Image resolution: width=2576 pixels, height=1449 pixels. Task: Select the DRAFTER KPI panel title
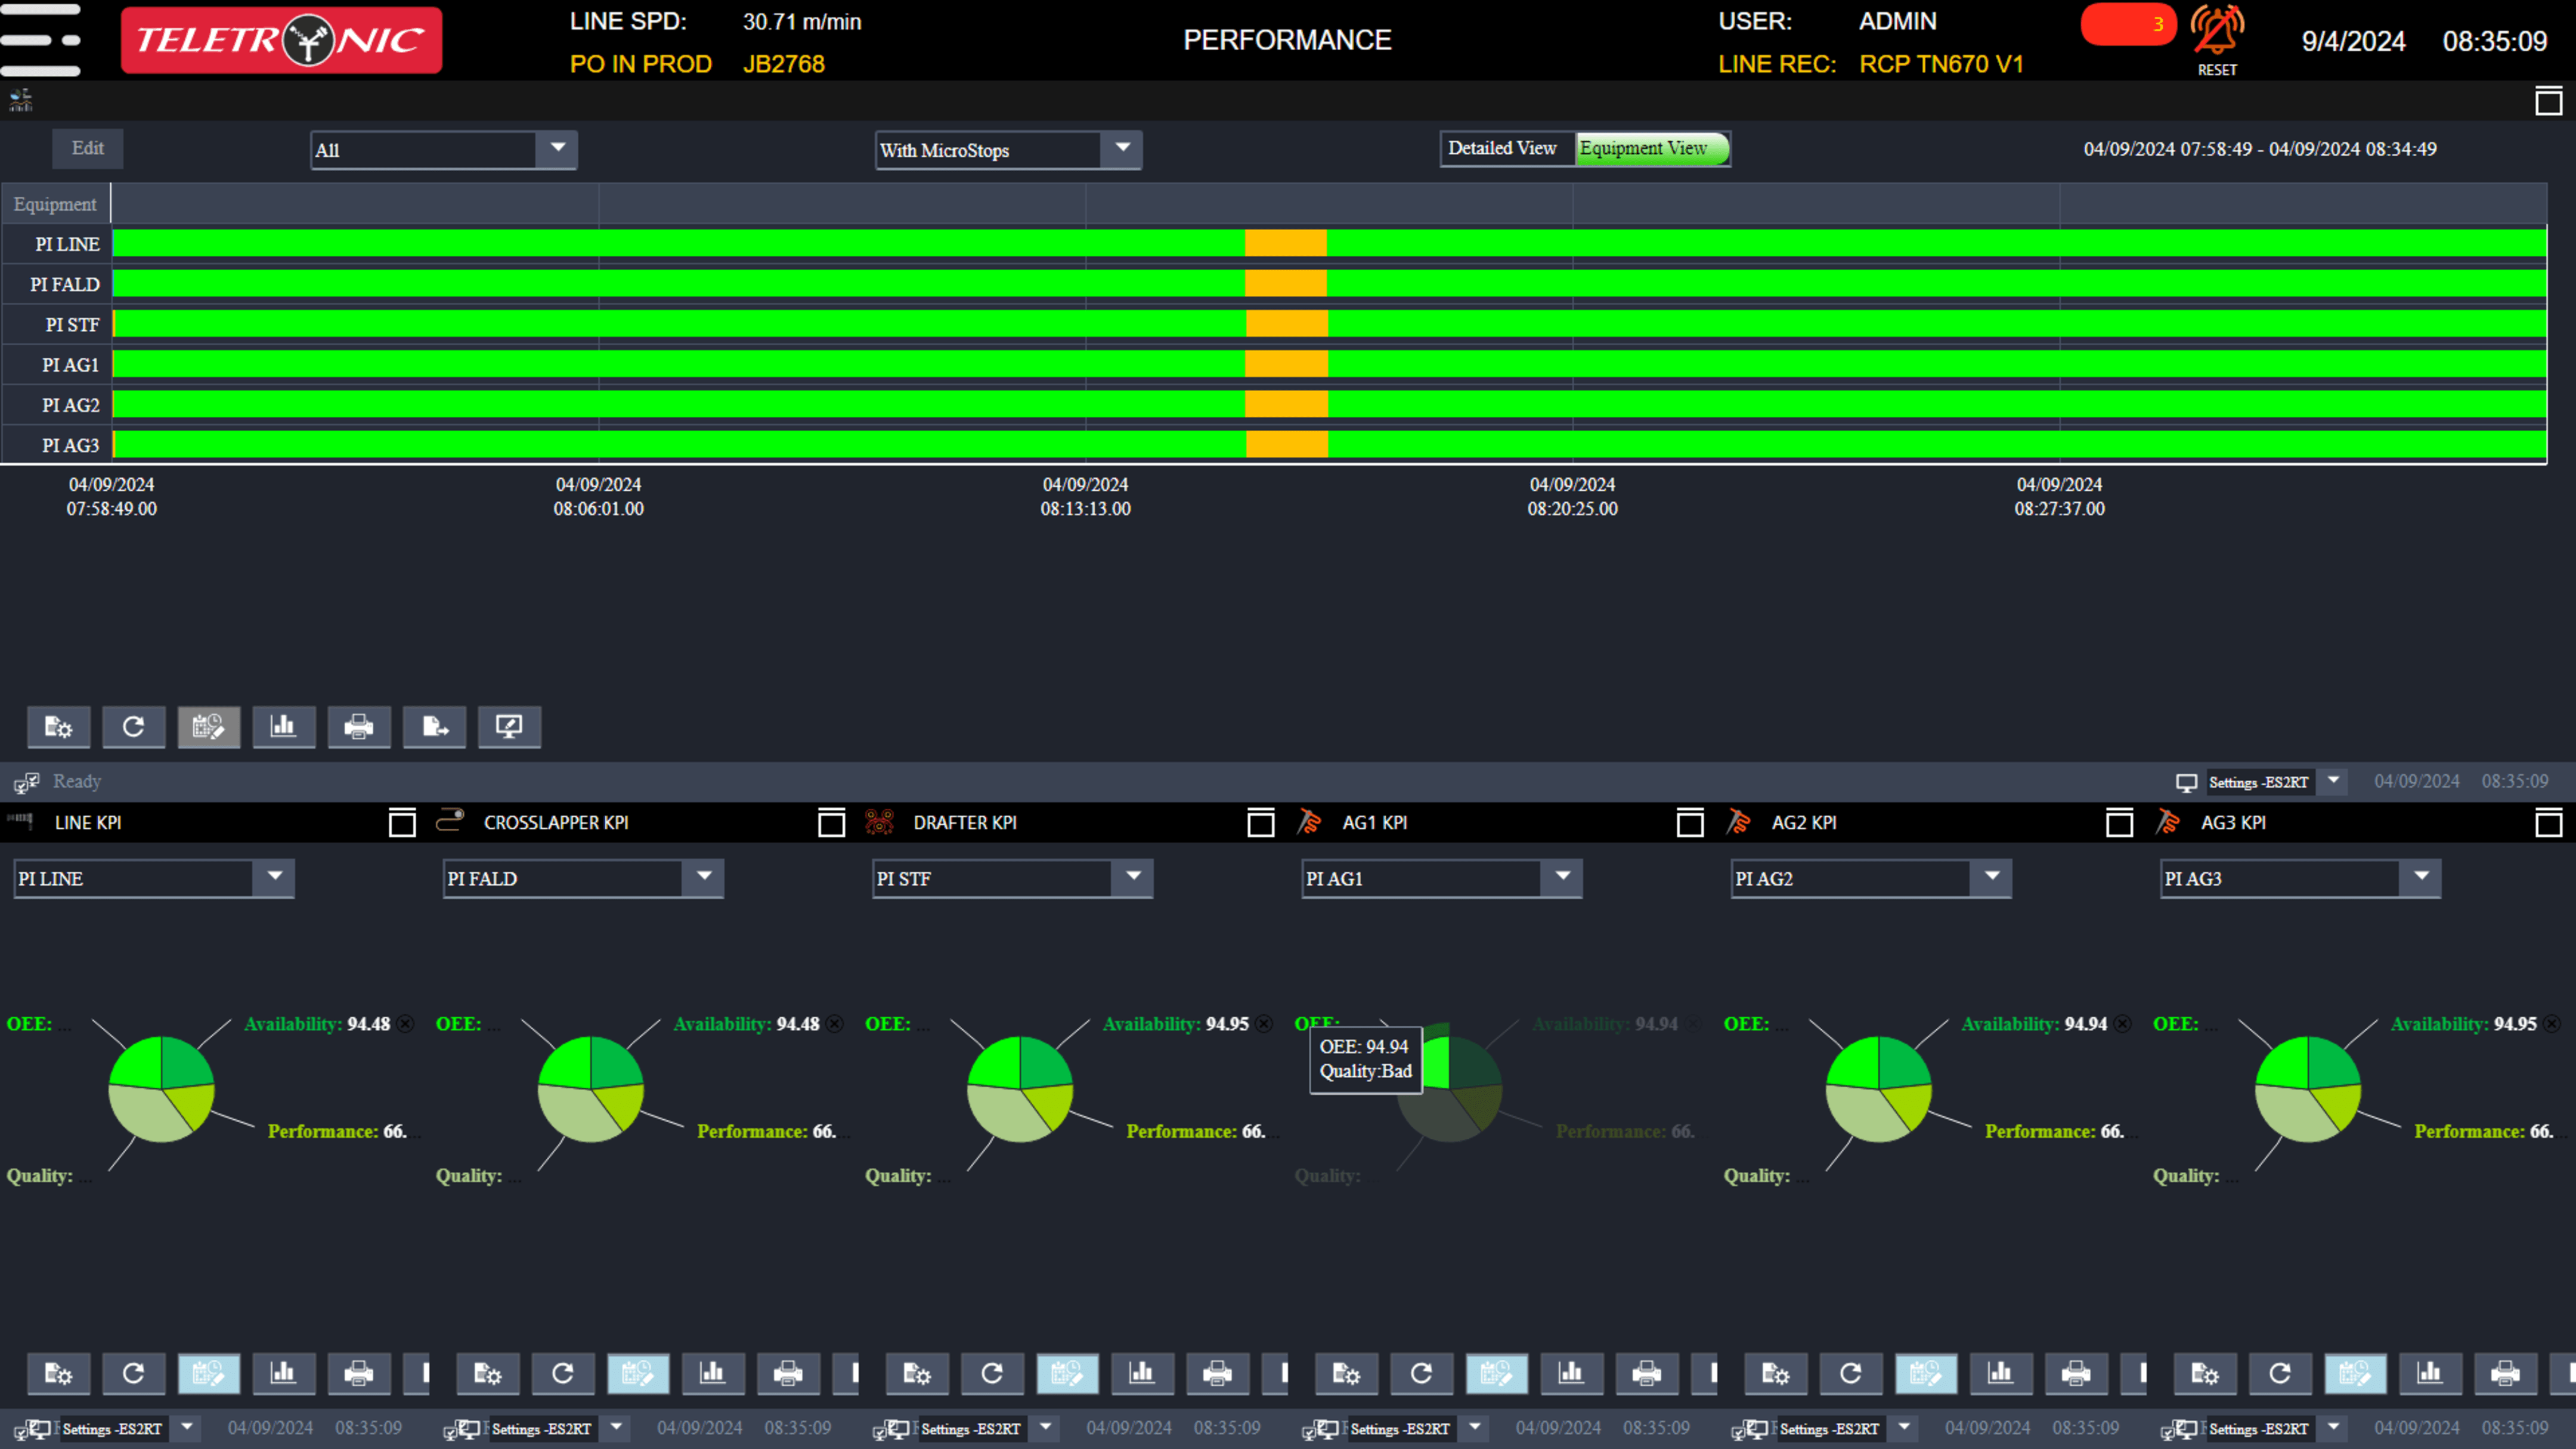(x=965, y=823)
